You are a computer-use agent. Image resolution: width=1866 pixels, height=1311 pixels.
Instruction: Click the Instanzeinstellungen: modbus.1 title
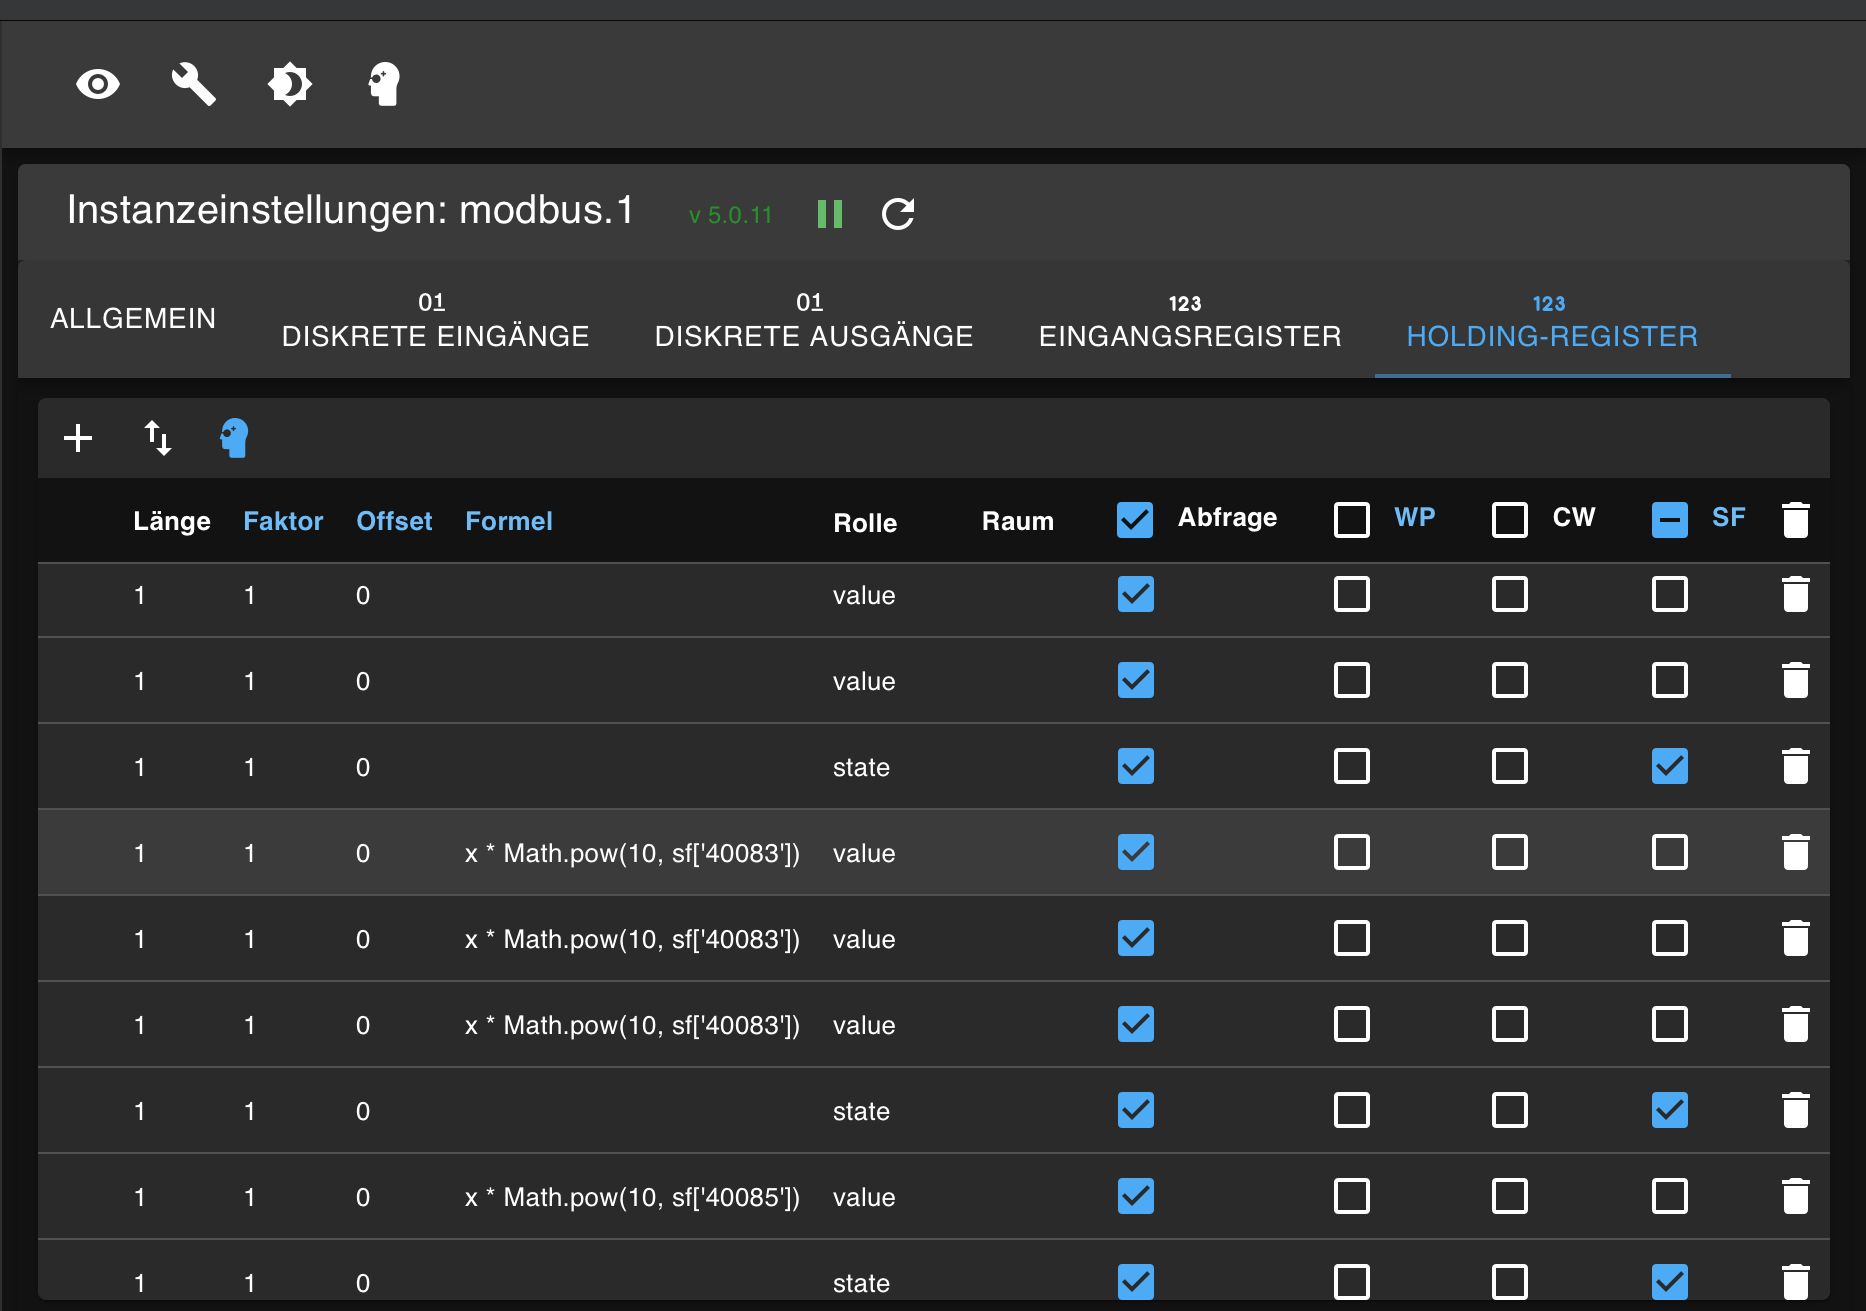coord(350,210)
